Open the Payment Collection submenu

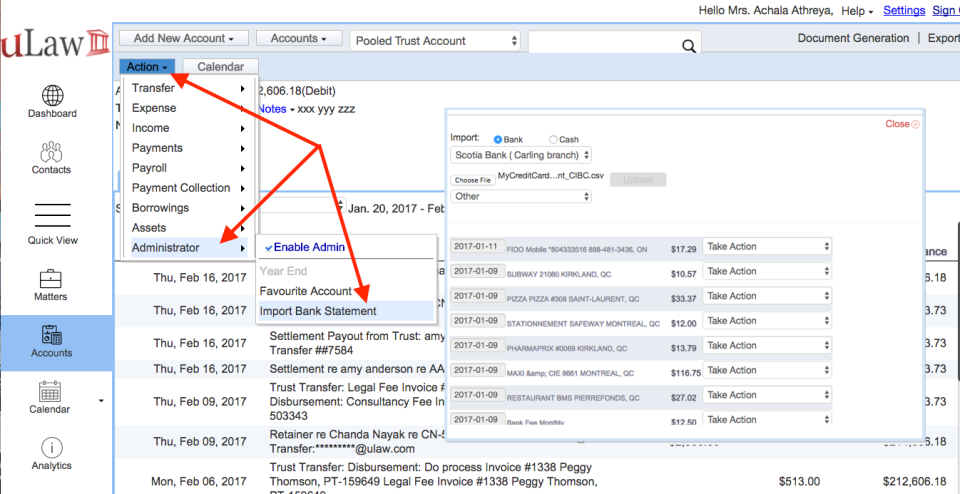pyautogui.click(x=189, y=188)
